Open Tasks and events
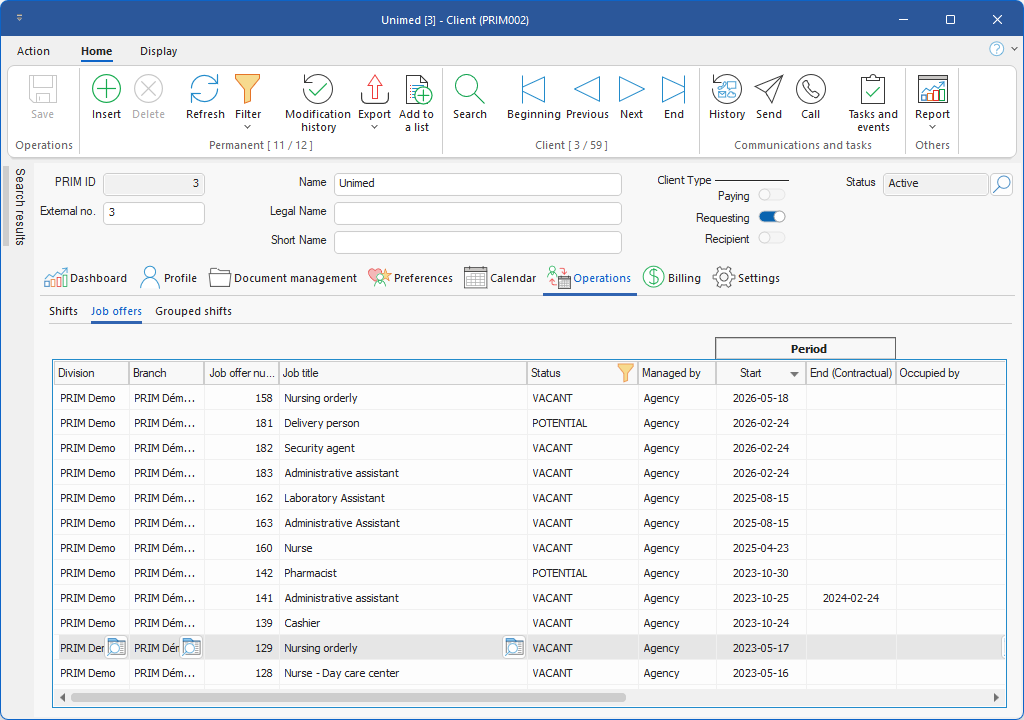Screen dimensions: 1024x720 (873, 90)
